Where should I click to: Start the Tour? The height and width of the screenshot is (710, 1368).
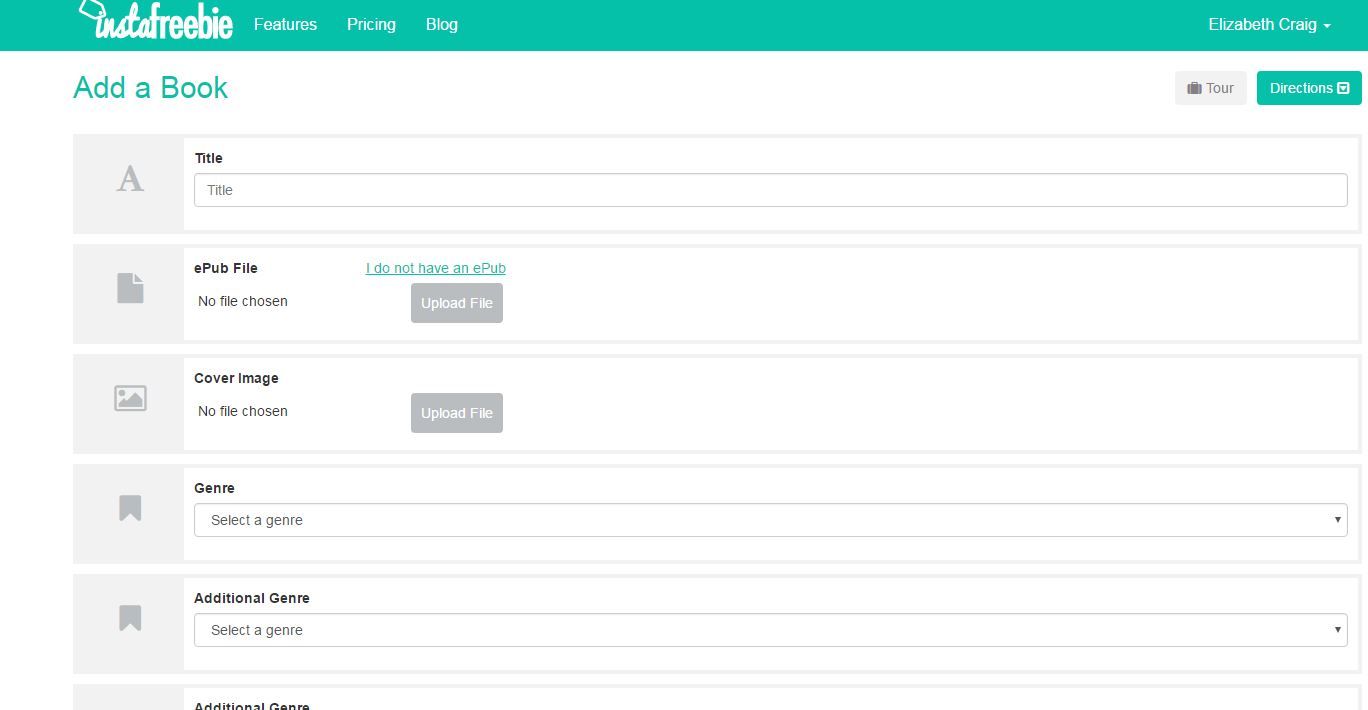1211,88
